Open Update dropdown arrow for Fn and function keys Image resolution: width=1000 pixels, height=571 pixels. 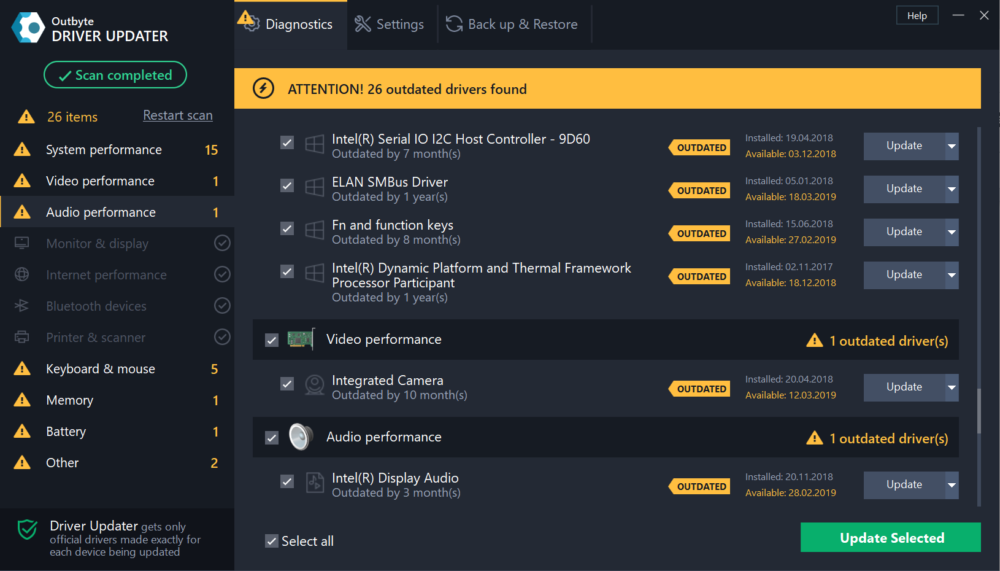952,232
